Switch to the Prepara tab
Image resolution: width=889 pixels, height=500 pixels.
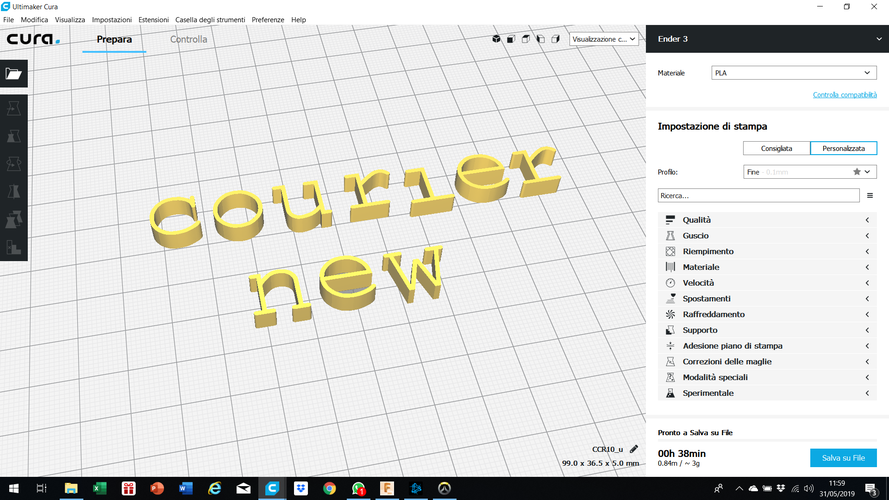114,39
